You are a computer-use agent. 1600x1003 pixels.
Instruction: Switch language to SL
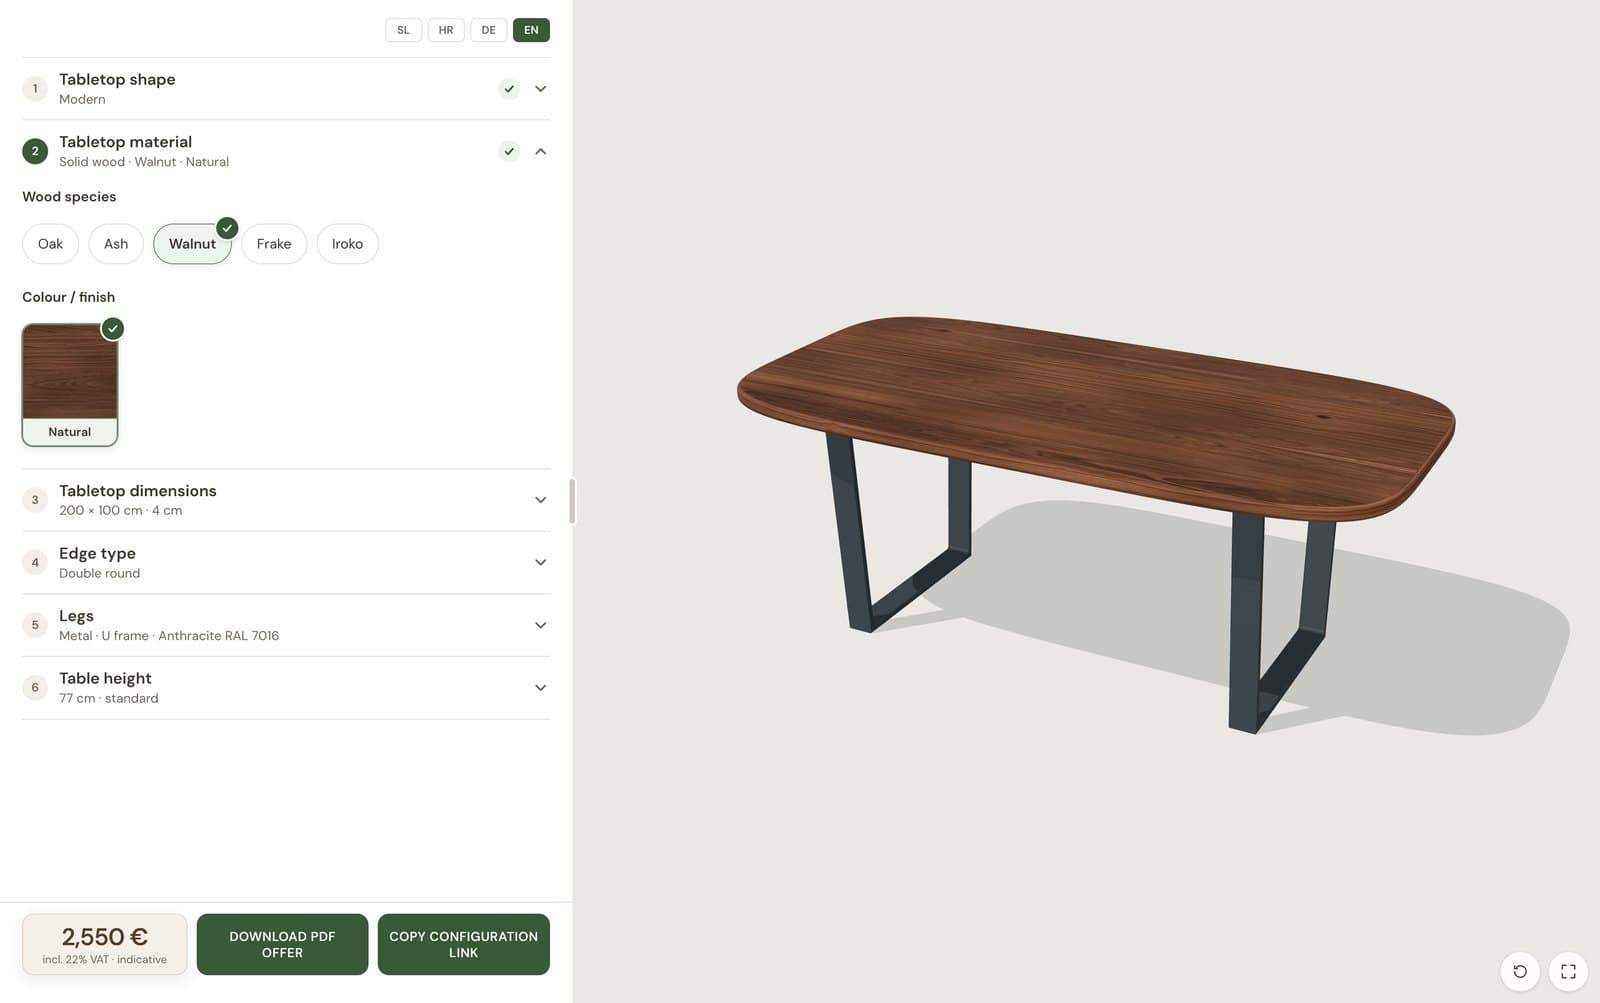tap(403, 30)
